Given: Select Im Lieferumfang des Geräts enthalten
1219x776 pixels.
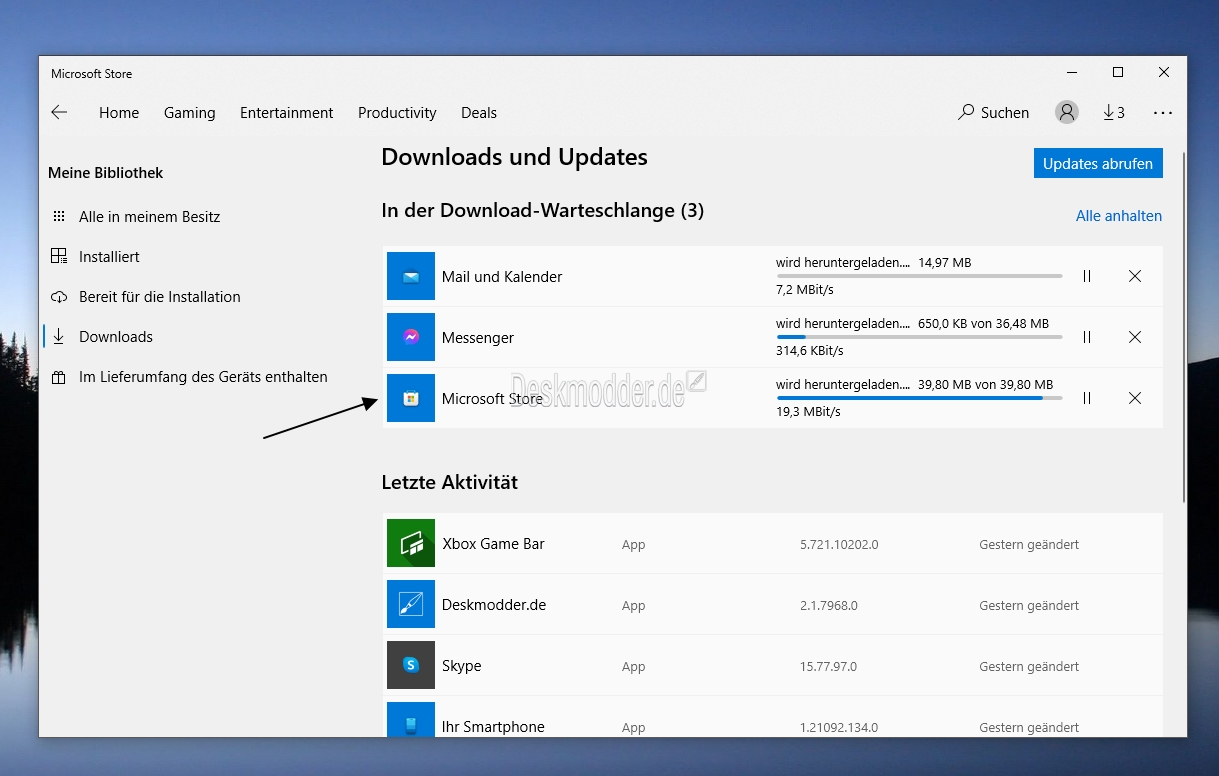Looking at the screenshot, I should click(189, 376).
